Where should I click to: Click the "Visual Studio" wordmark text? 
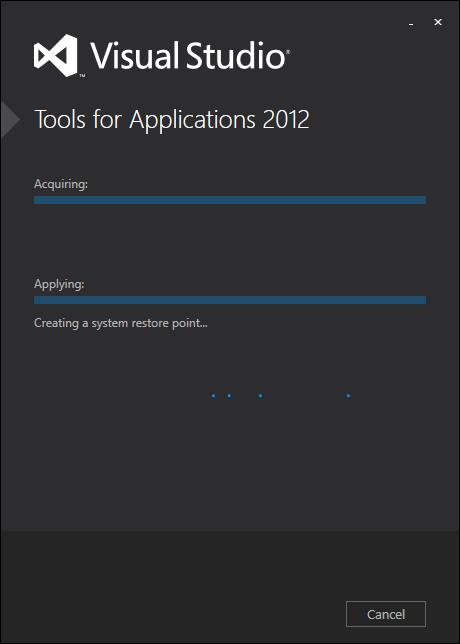pos(189,55)
